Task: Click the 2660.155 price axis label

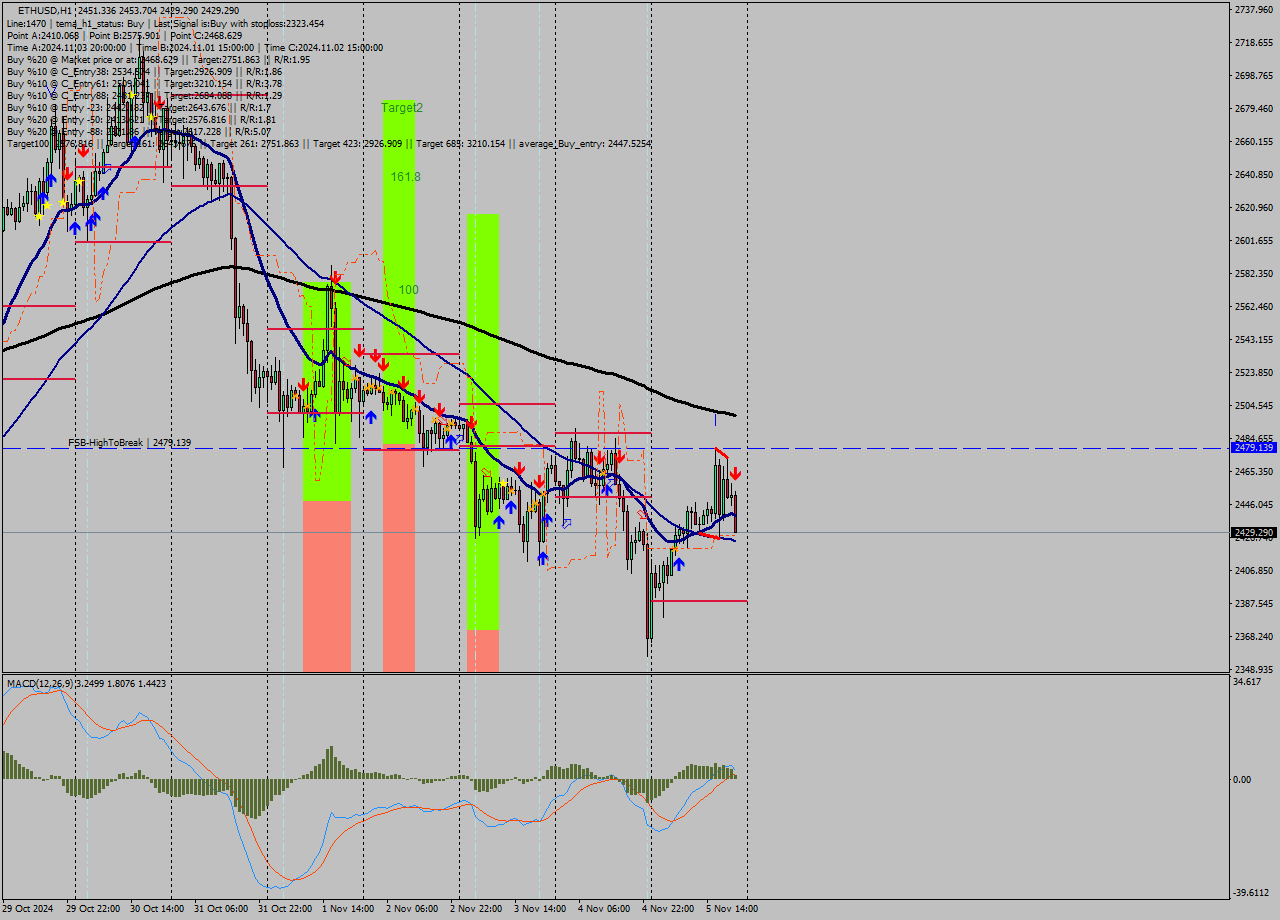Action: [x=1253, y=141]
